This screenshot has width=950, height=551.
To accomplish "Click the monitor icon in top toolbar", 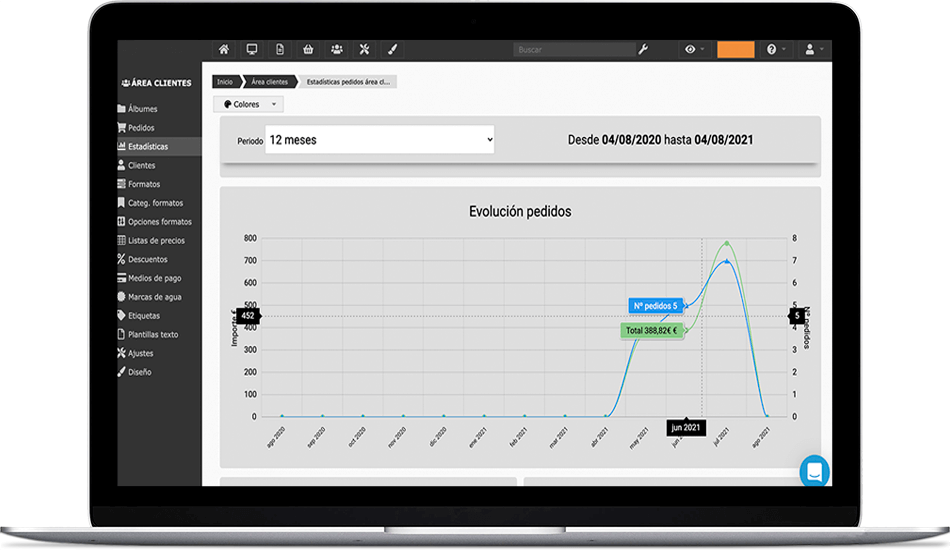I will click(251, 50).
